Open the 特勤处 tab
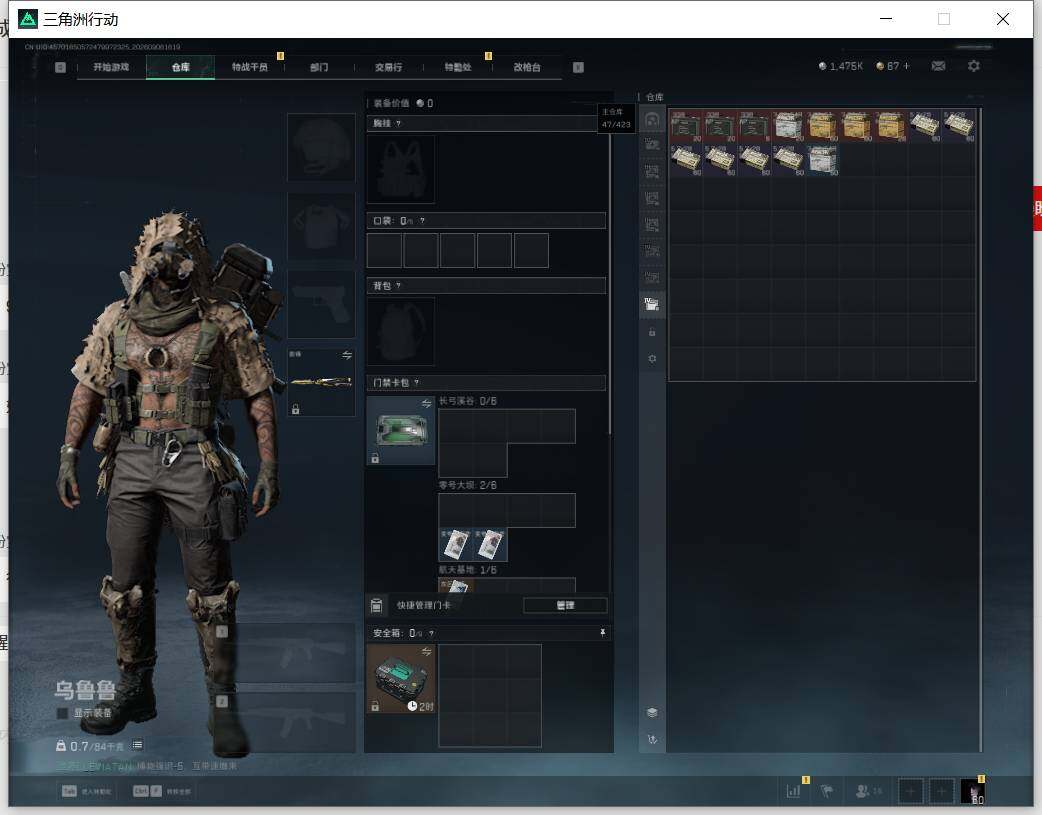 tap(457, 67)
